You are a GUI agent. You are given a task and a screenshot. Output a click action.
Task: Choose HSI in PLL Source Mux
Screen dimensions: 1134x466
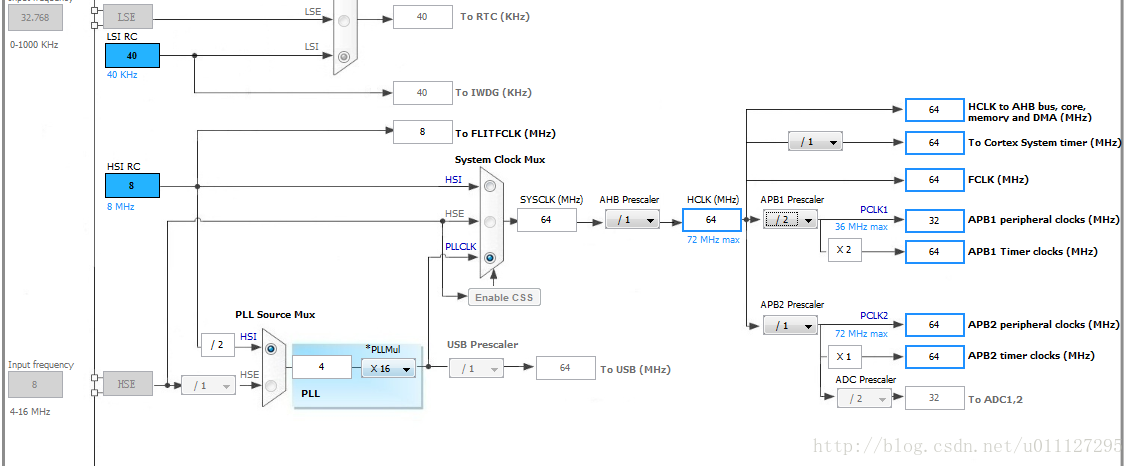[271, 349]
